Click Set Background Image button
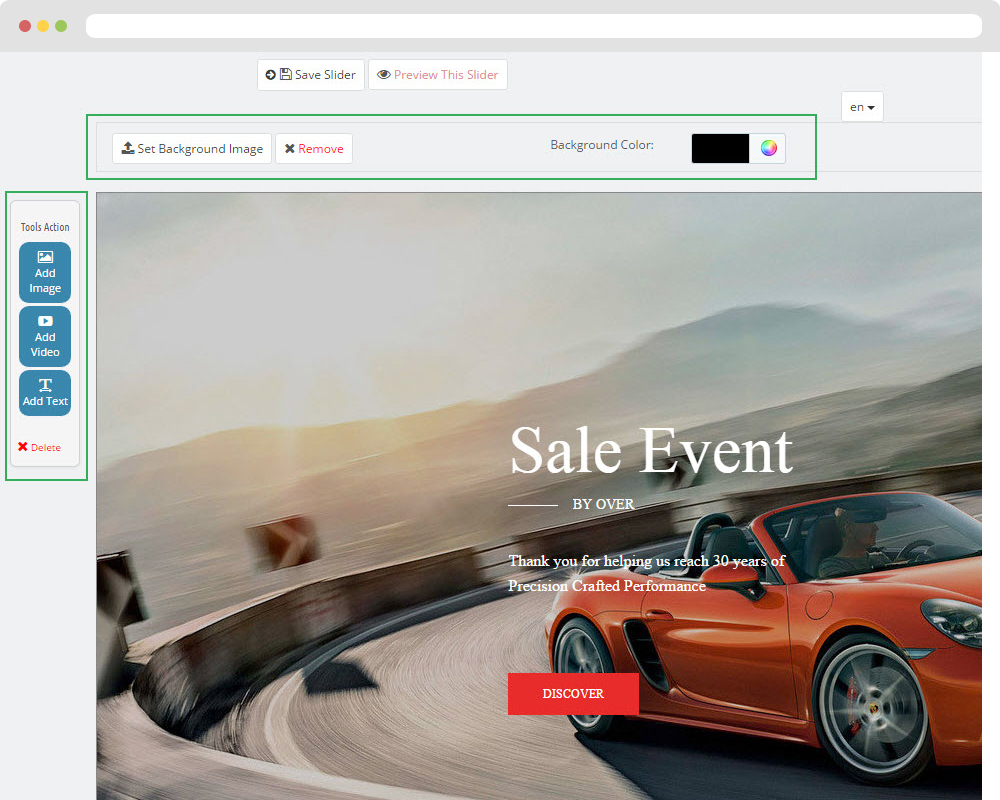This screenshot has height=800, width=1000. click(x=192, y=149)
